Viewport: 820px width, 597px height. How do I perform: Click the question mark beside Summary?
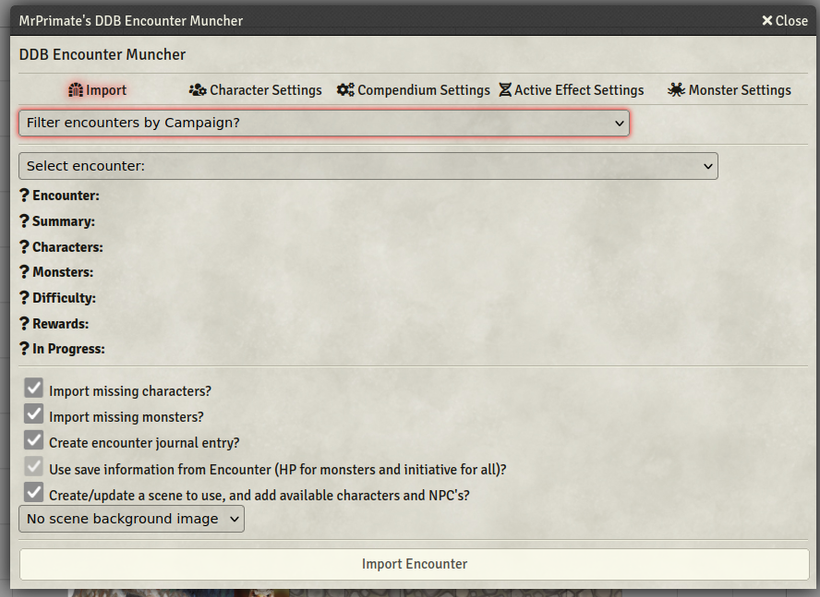click(24, 221)
